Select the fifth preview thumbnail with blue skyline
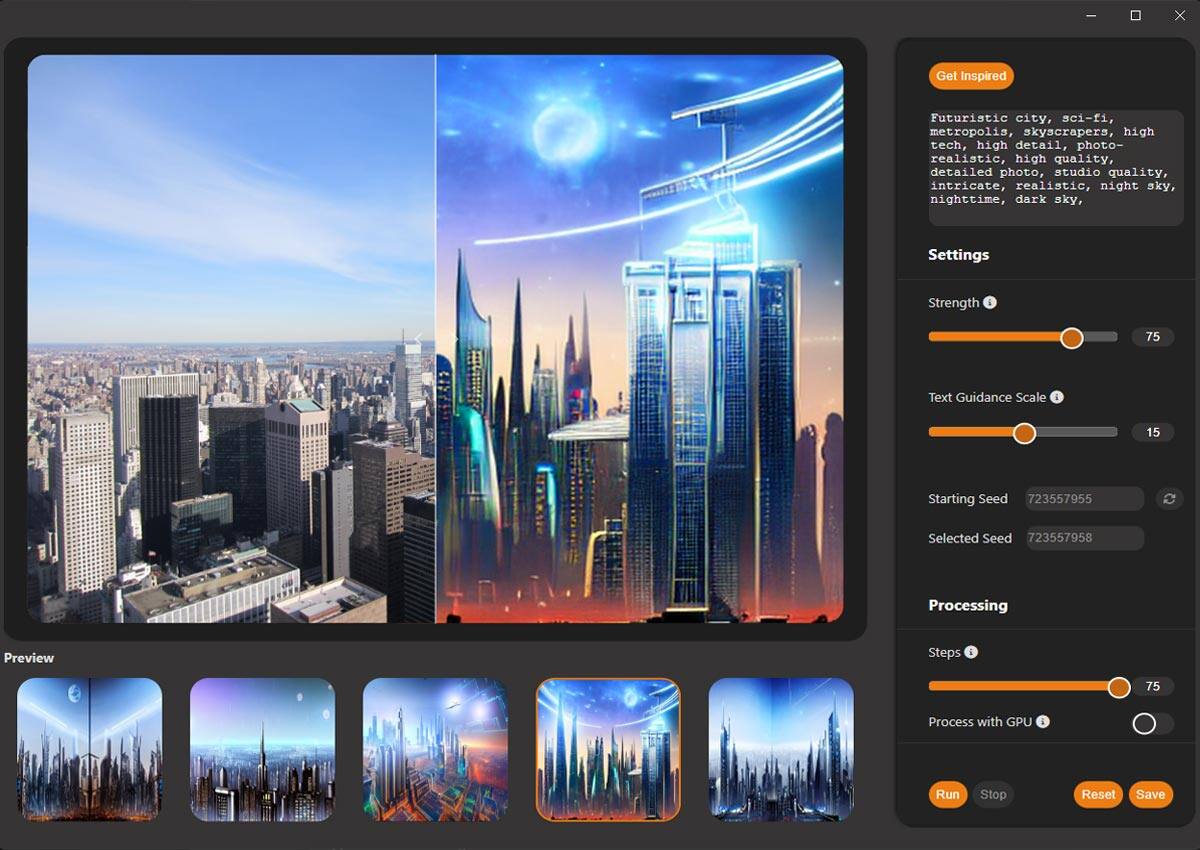 (781, 749)
